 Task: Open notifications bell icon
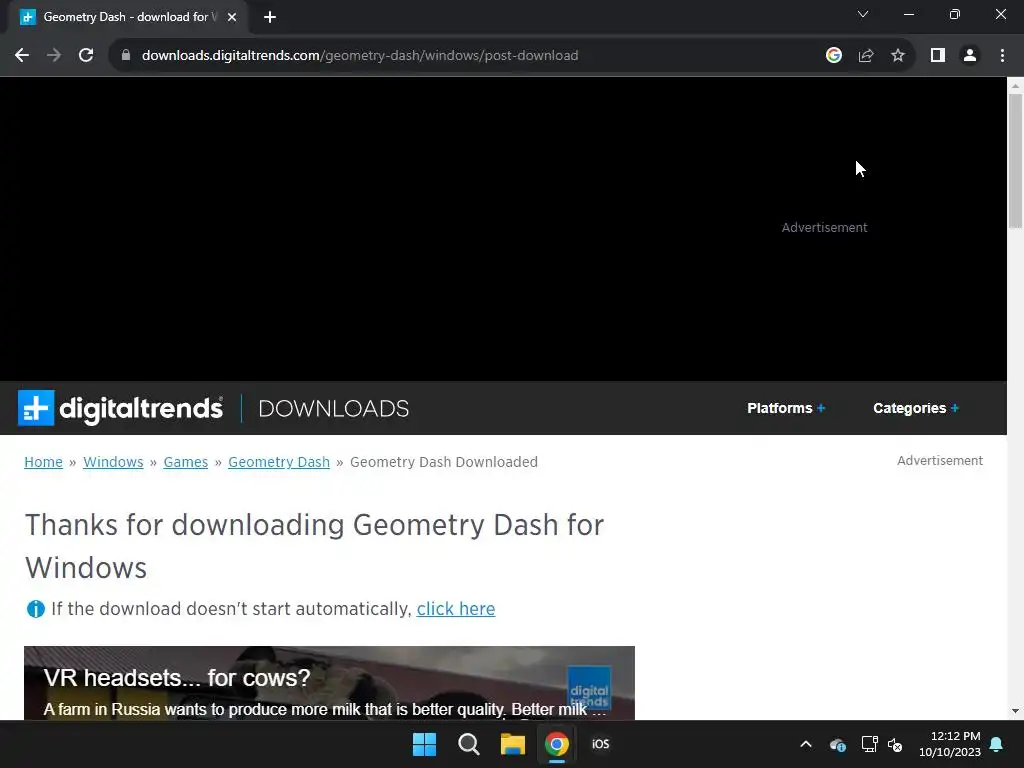[x=997, y=744]
